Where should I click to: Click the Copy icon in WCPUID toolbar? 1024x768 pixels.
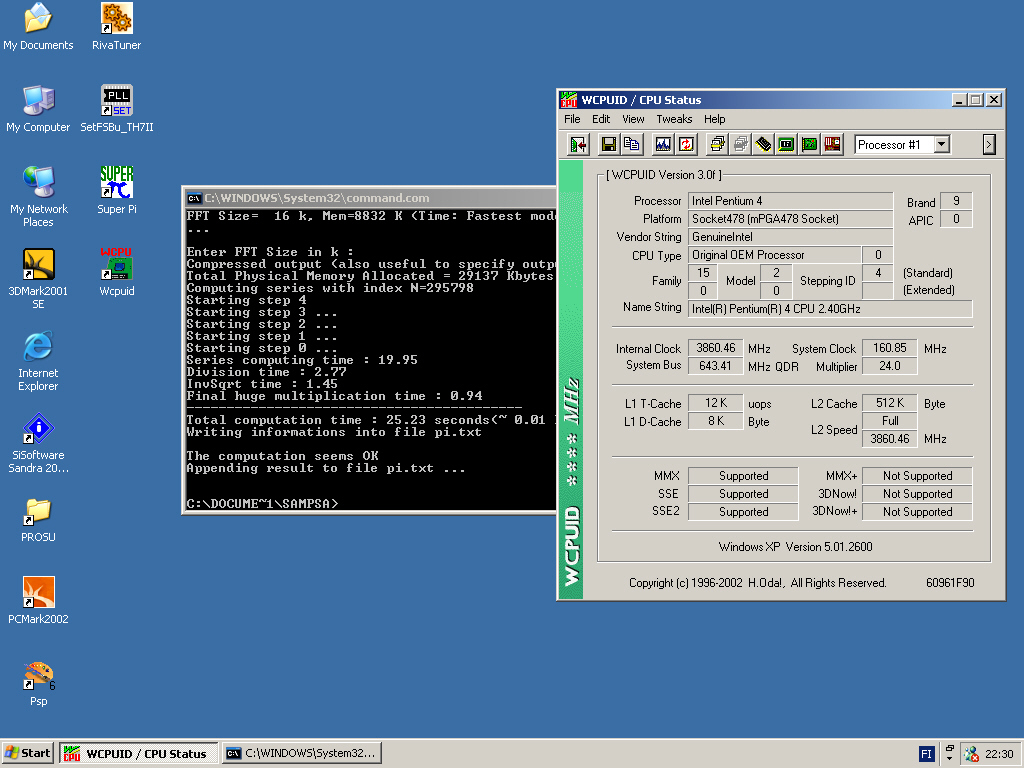632,145
